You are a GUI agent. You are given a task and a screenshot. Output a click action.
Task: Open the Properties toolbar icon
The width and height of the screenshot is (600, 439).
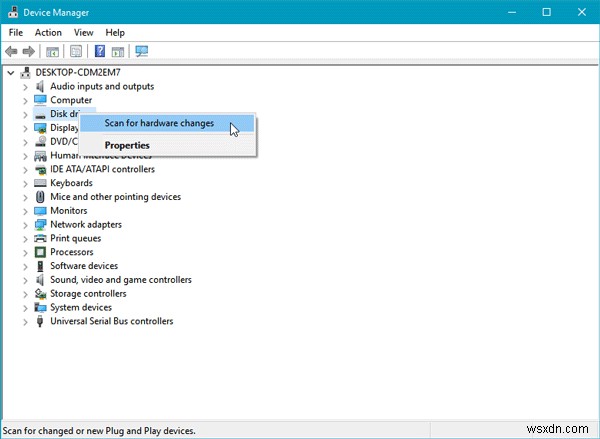click(76, 51)
